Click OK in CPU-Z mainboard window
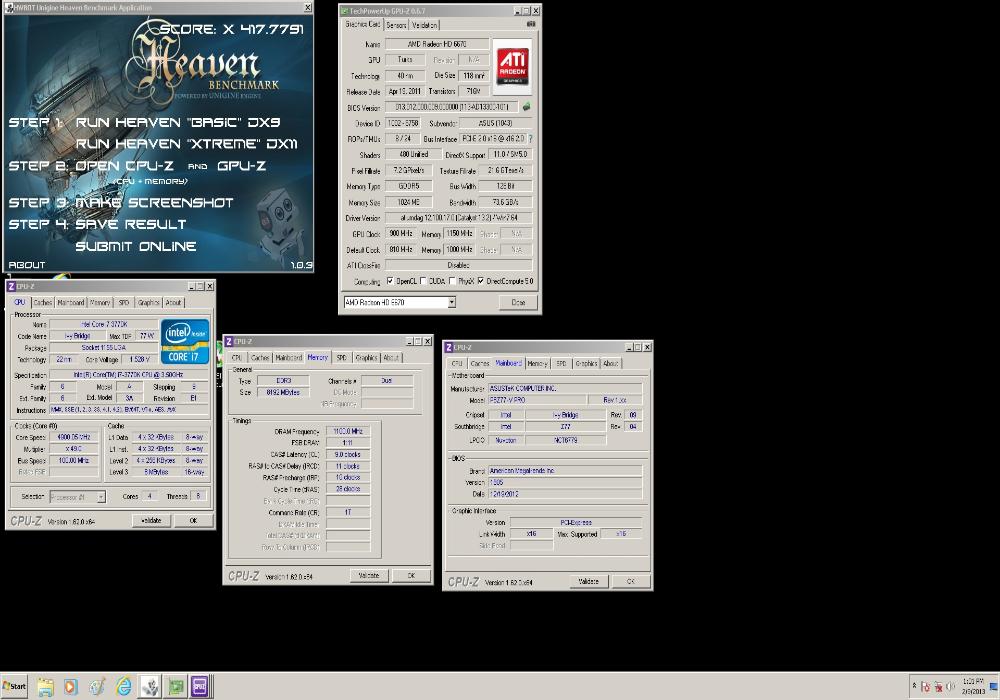Screen dimensions: 1000x700 point(631,581)
